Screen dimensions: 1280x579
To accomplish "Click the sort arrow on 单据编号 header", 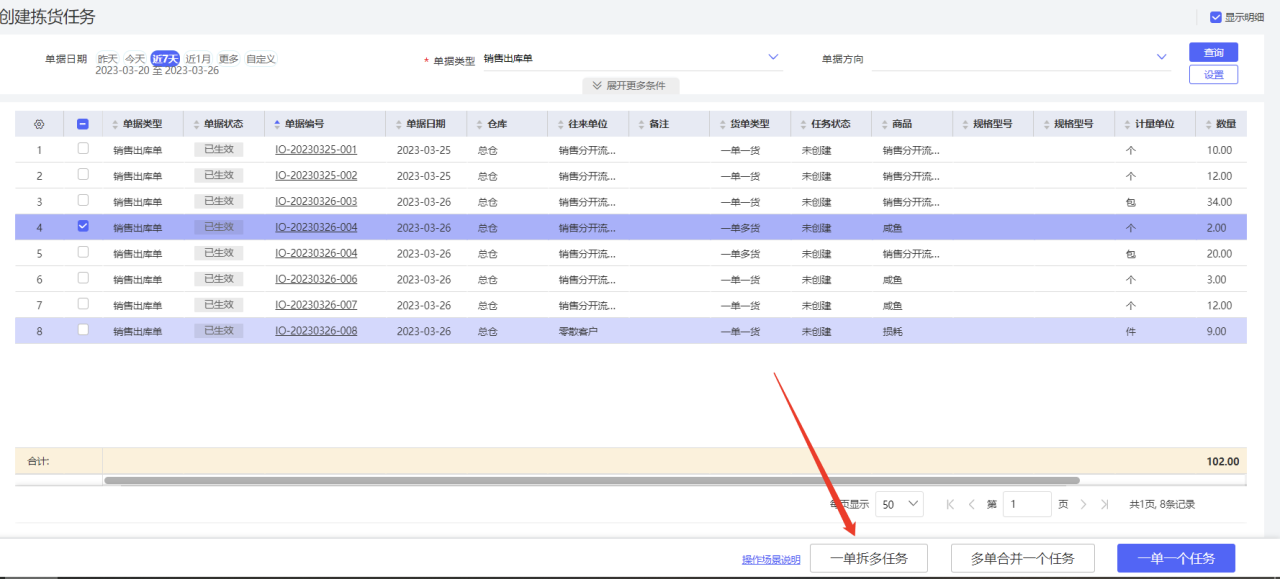I will 277,124.
